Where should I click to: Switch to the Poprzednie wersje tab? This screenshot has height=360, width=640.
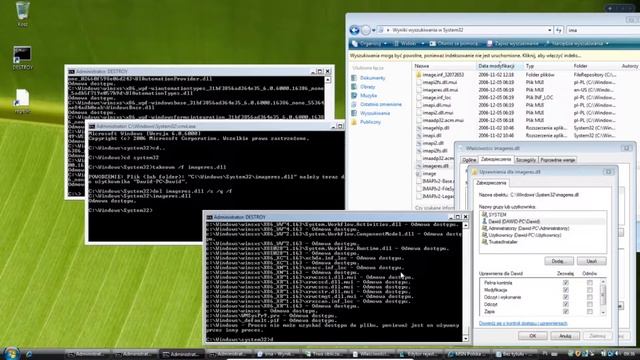(x=558, y=160)
